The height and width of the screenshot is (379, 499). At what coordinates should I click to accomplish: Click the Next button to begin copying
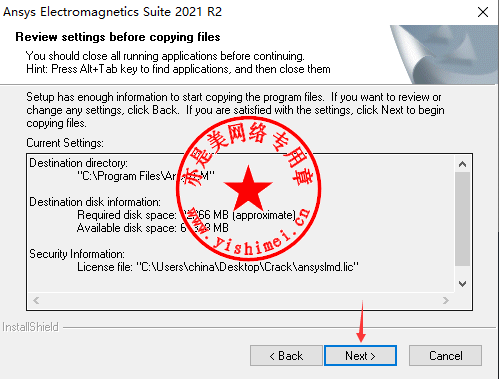pyautogui.click(x=360, y=356)
